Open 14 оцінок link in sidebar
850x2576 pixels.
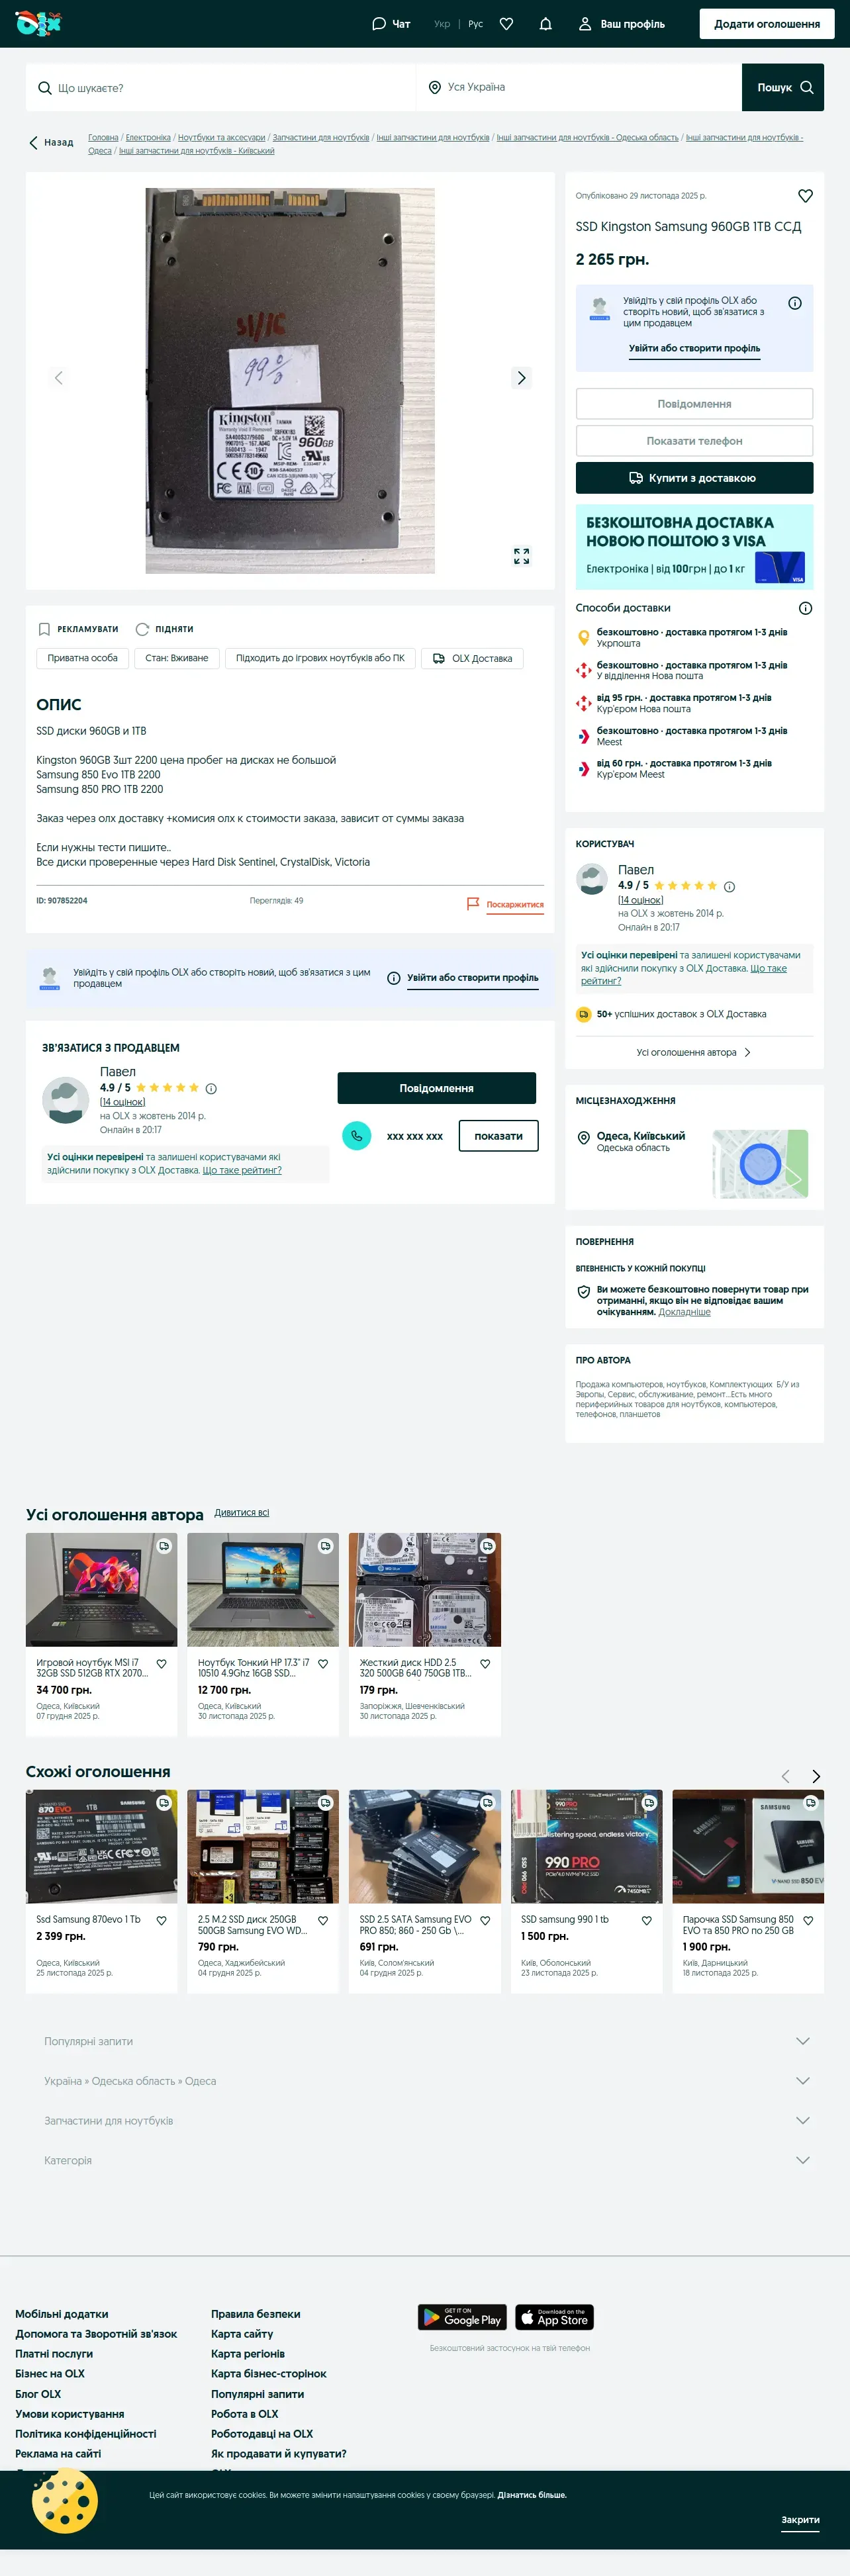pos(640,900)
